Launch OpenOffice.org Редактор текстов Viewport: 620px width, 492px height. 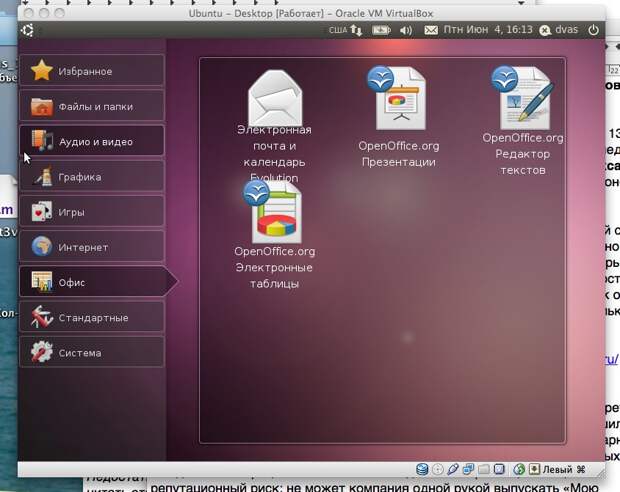(x=523, y=121)
